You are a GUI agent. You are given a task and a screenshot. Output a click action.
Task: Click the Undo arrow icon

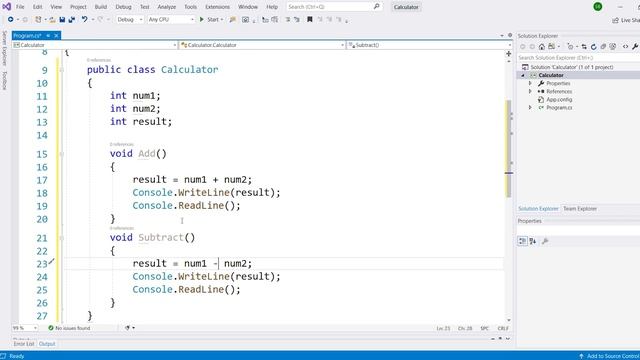pos(84,19)
